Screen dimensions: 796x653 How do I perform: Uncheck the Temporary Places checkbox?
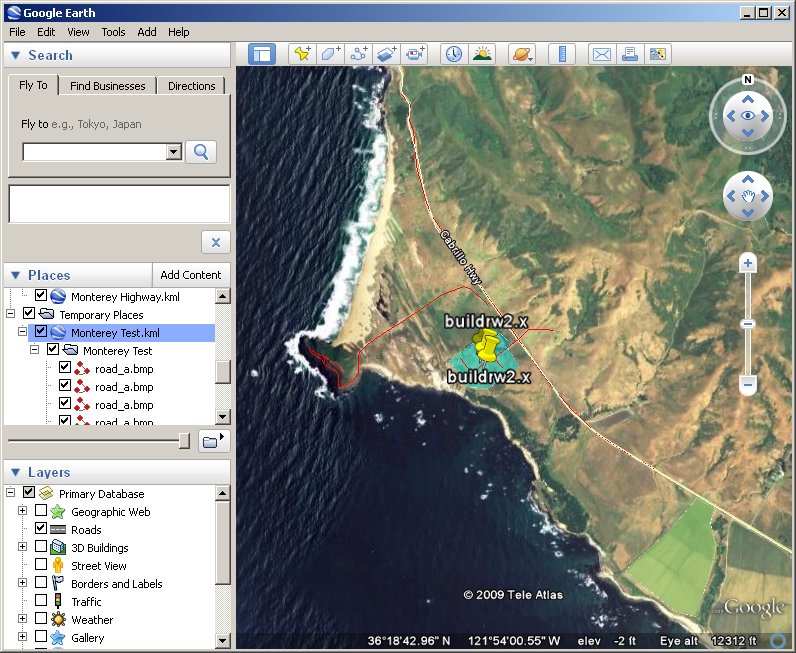point(29,313)
